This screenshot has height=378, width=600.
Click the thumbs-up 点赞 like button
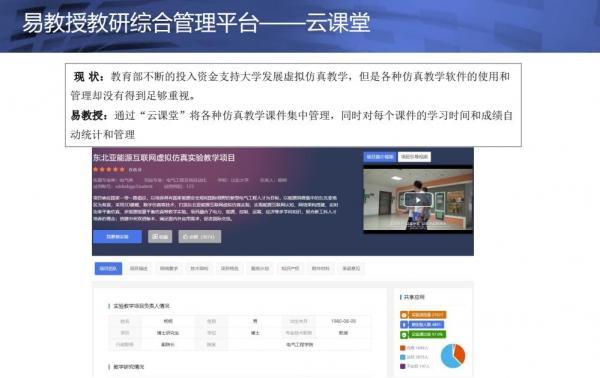point(199,237)
